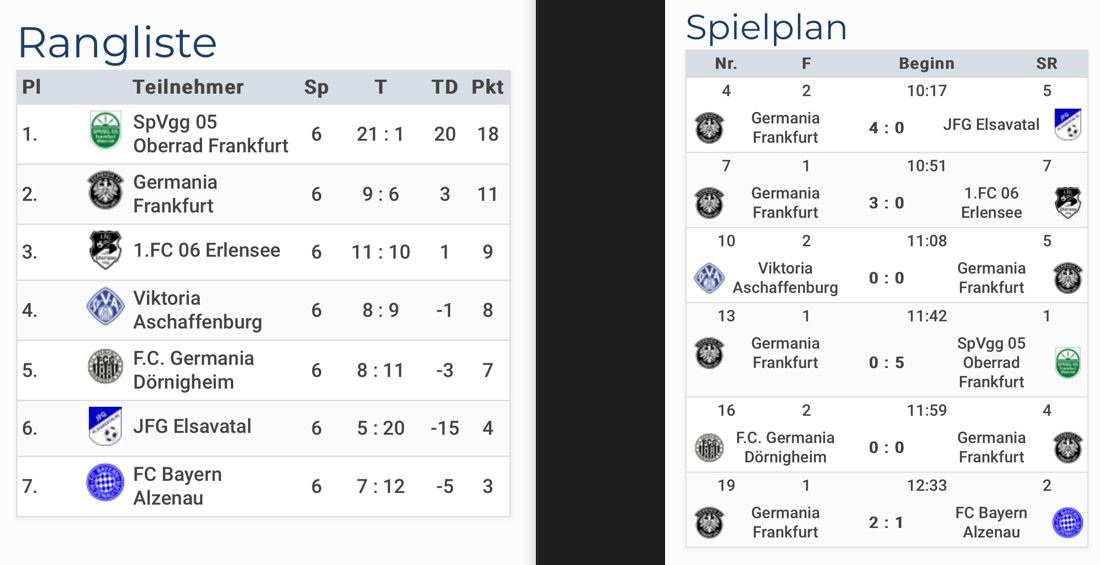Click the JFG Elsavatal crest in match 4
1100x565 pixels.
tap(1068, 124)
